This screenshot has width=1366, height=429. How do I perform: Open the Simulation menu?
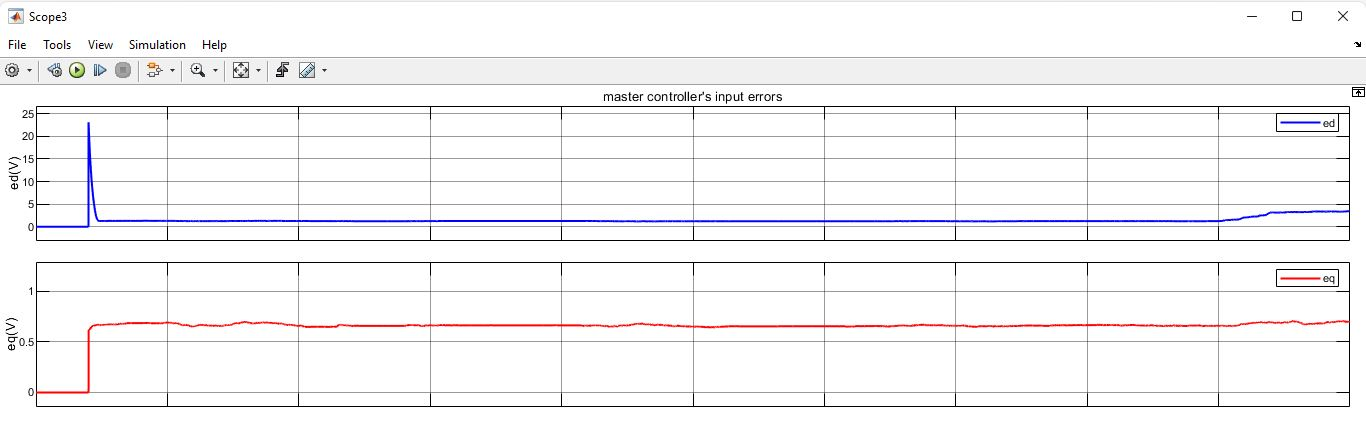coord(157,45)
